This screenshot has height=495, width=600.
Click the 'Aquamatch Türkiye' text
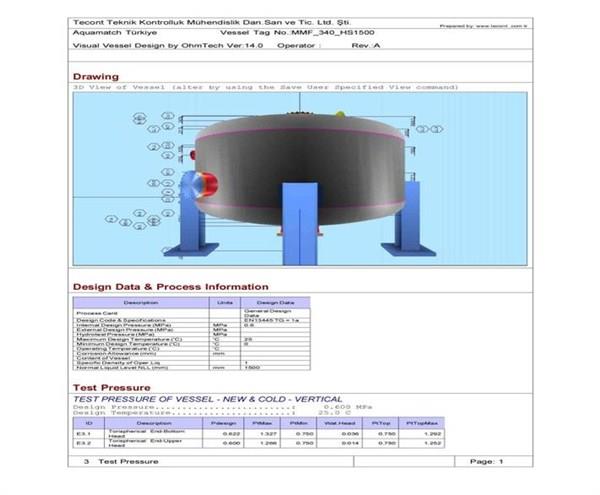point(115,33)
